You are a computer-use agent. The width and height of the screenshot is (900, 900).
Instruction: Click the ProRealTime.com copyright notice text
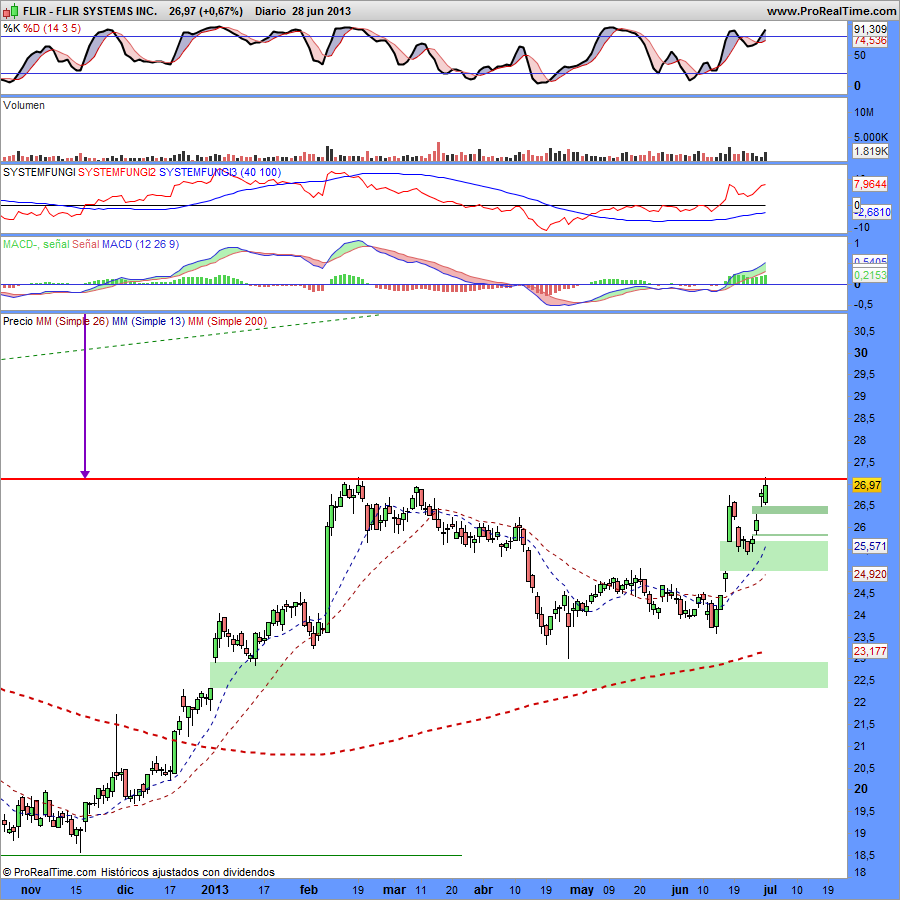138,872
